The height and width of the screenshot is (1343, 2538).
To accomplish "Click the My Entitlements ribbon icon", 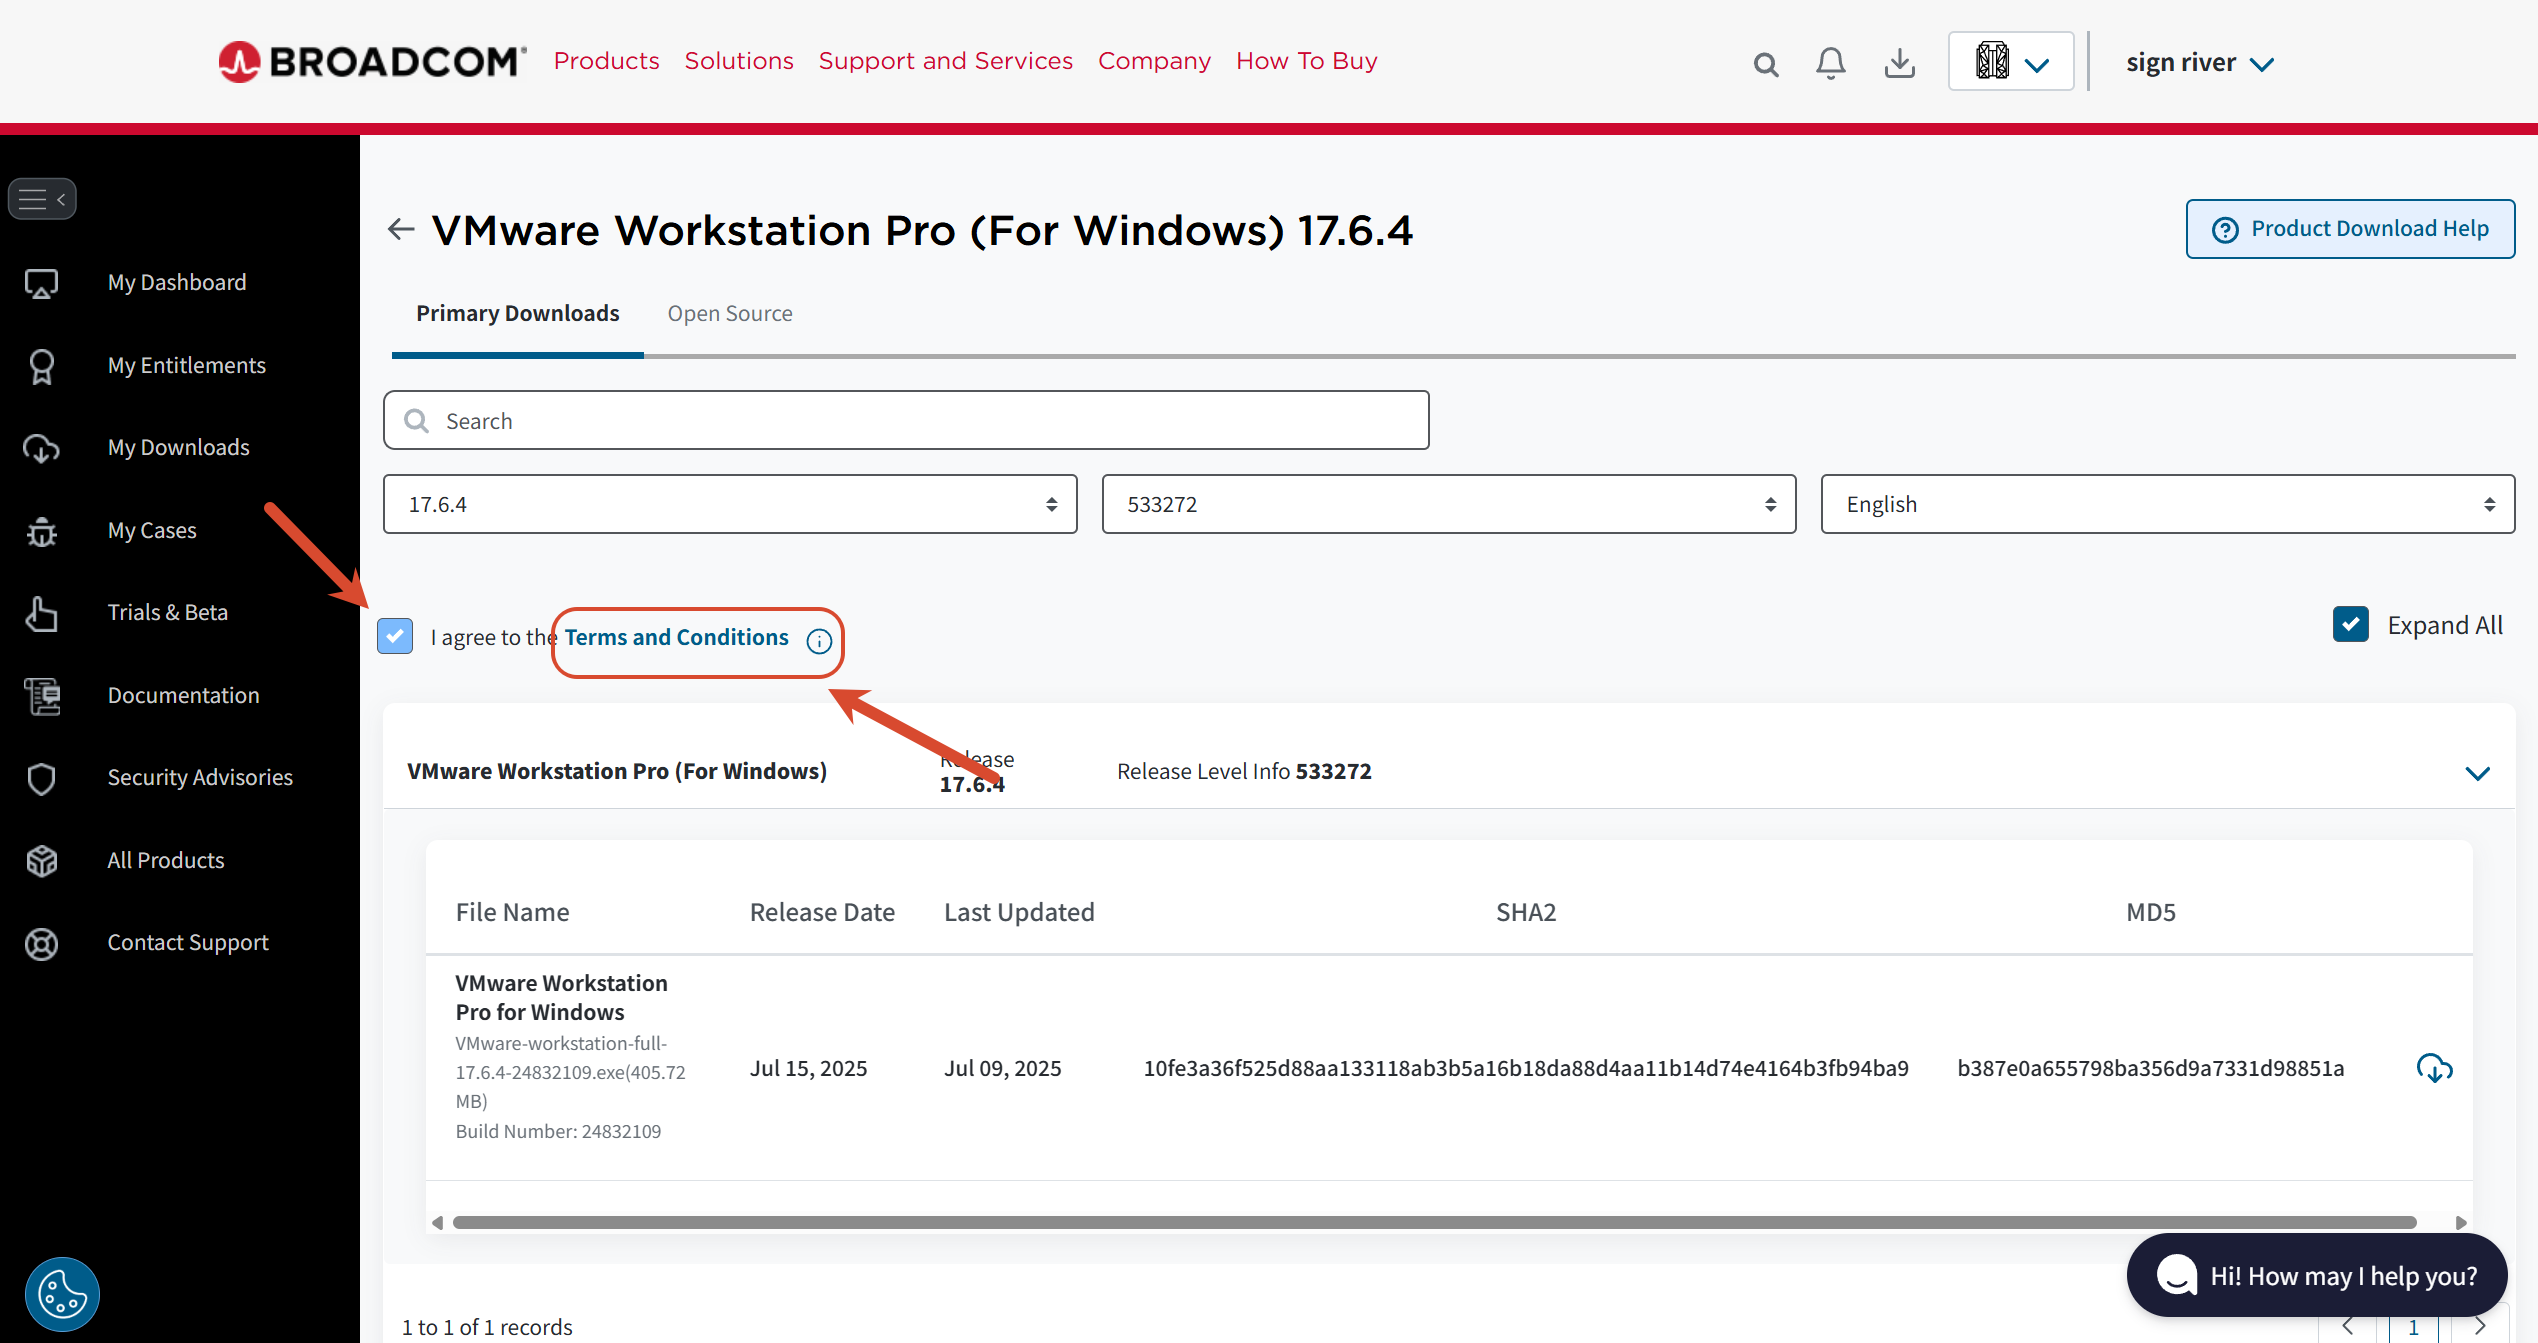I will point(41,366).
